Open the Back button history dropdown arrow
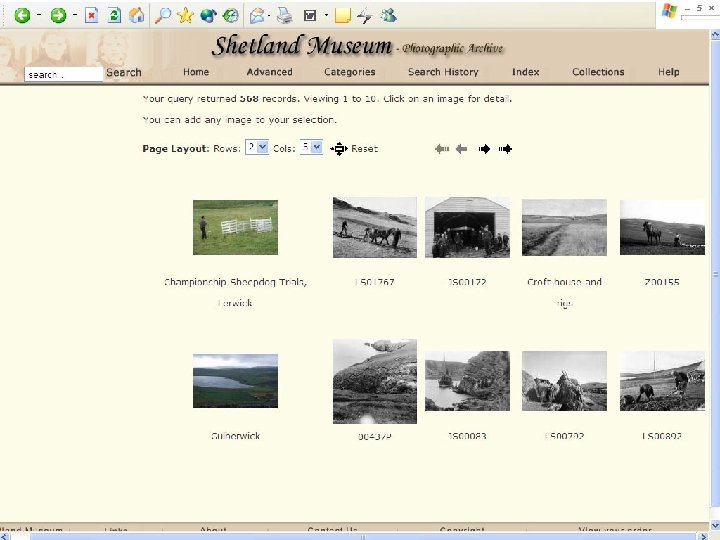Image resolution: width=720 pixels, height=540 pixels. click(x=39, y=16)
